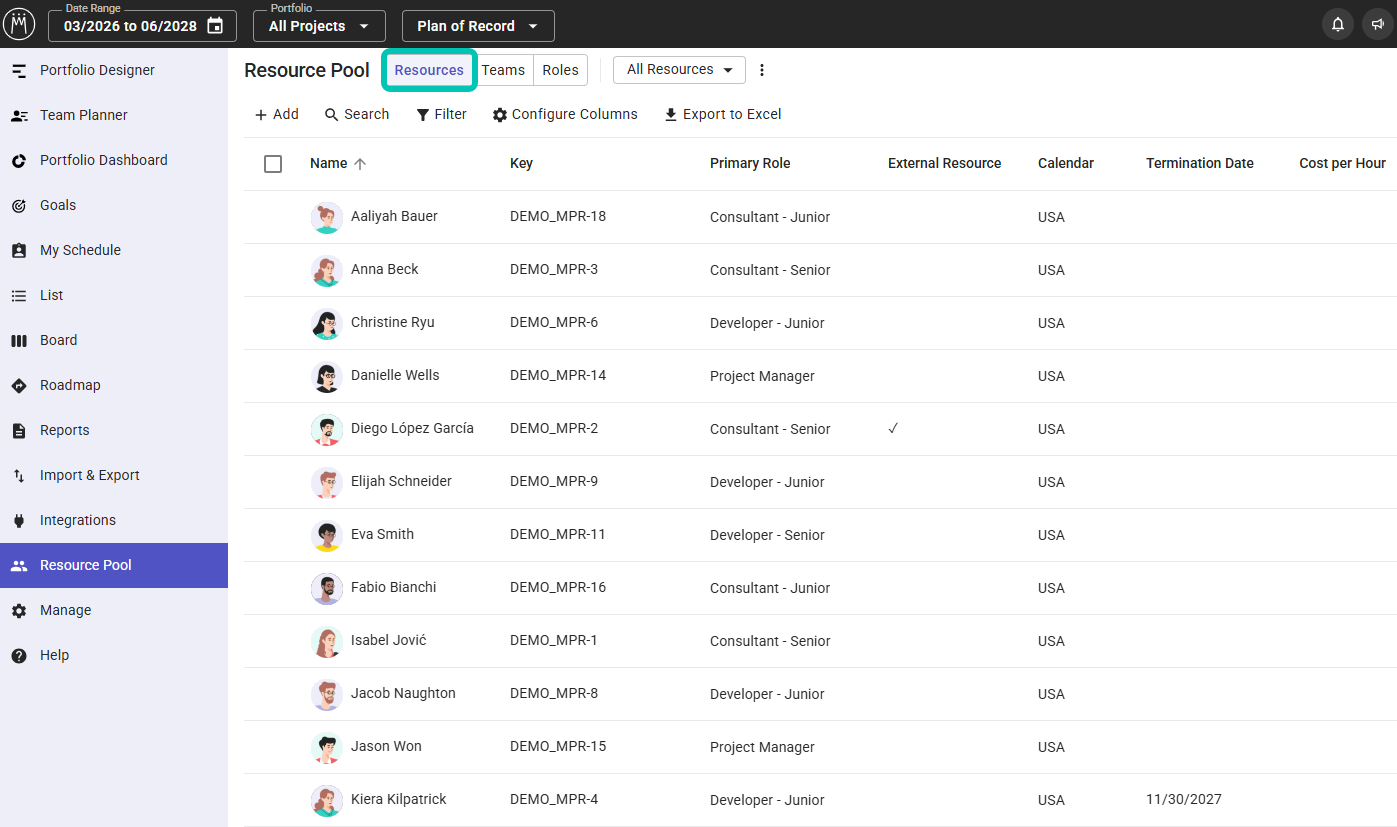Select Resource Pool in sidebar
Screen dimensions: 1397x827
coord(114,565)
